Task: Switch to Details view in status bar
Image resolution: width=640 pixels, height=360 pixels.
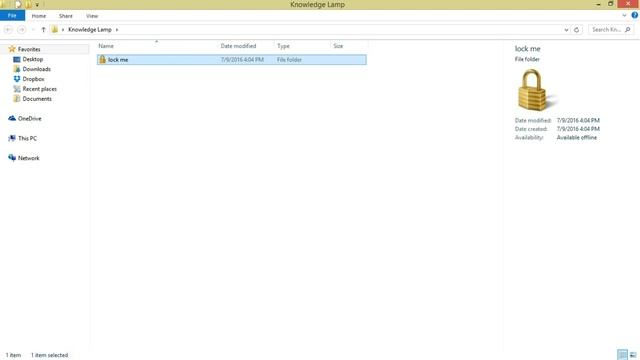Action: point(622,355)
